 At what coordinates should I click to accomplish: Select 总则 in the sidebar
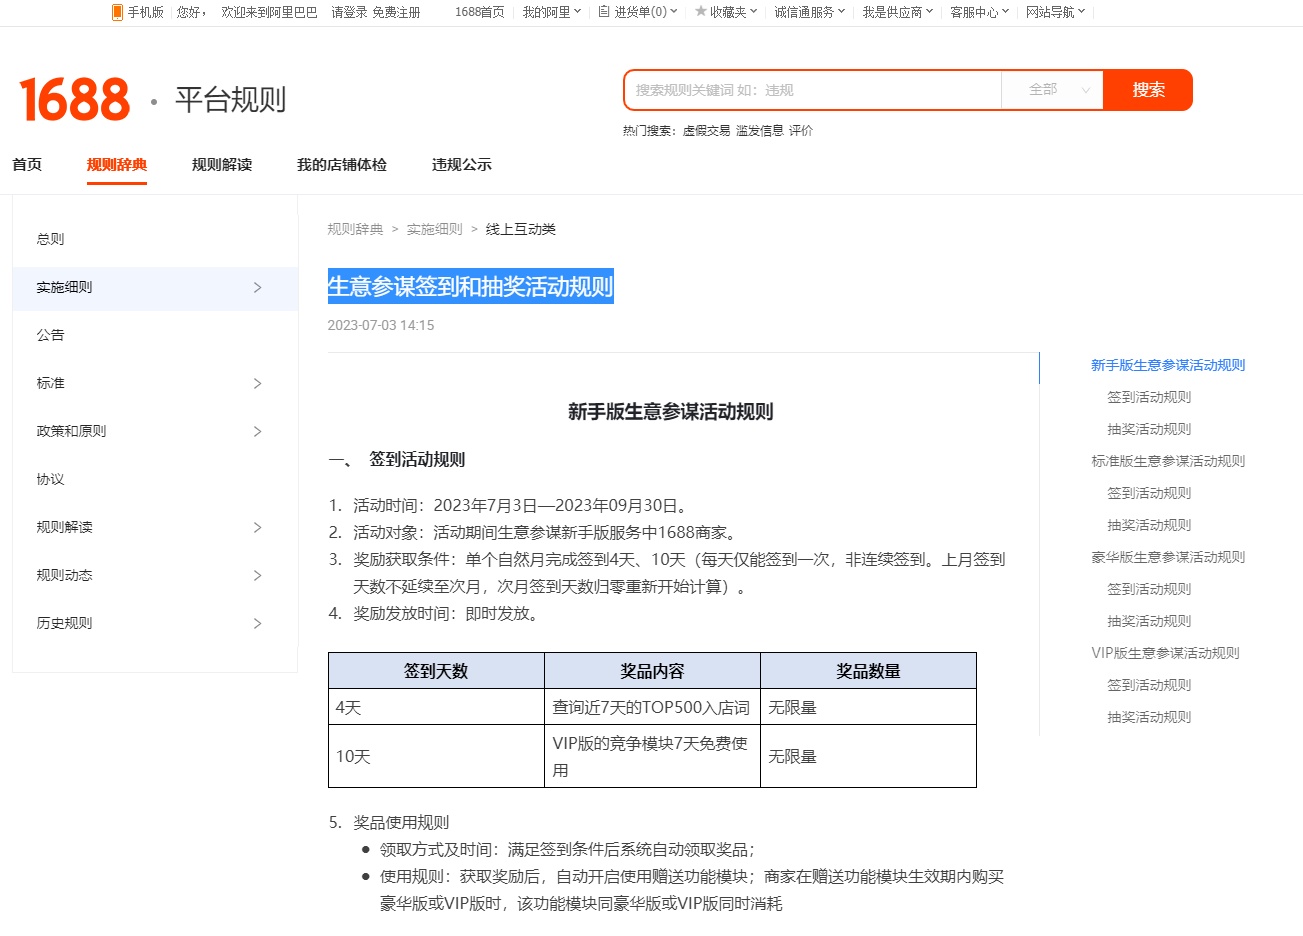50,239
